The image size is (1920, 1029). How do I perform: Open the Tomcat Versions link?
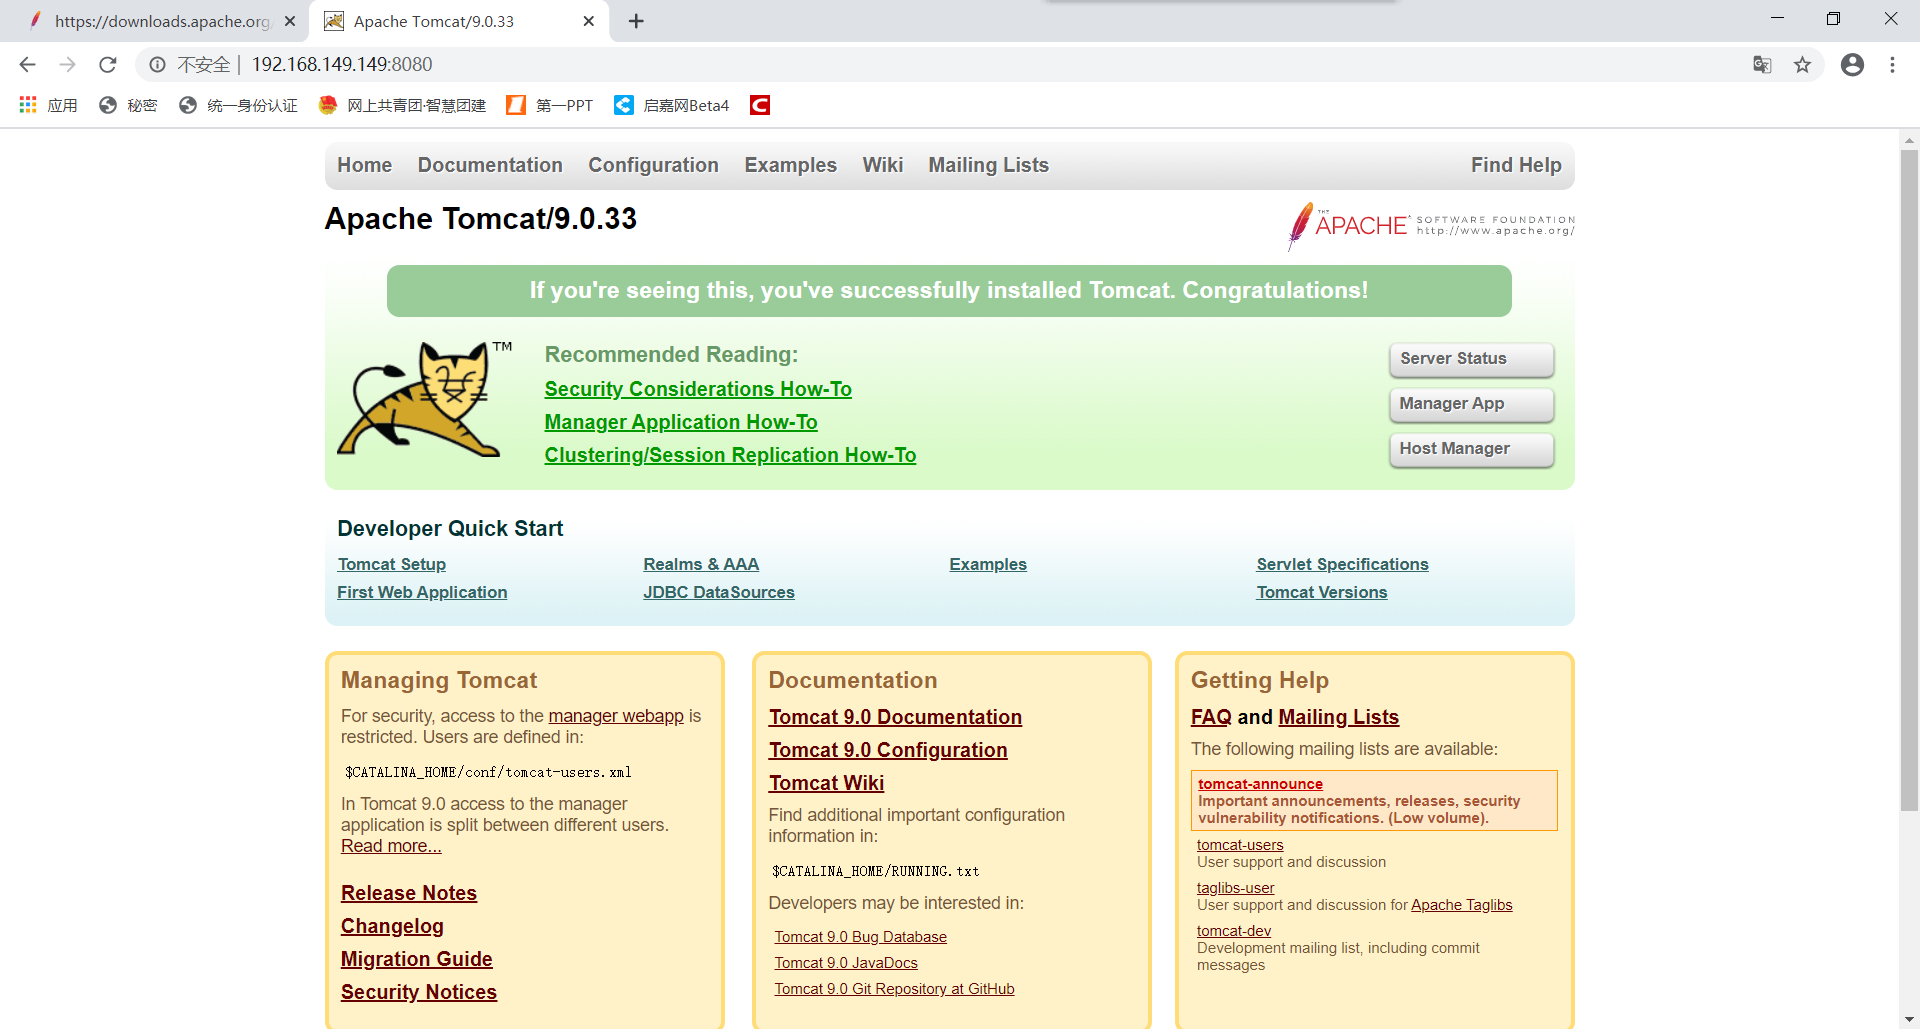click(1322, 592)
